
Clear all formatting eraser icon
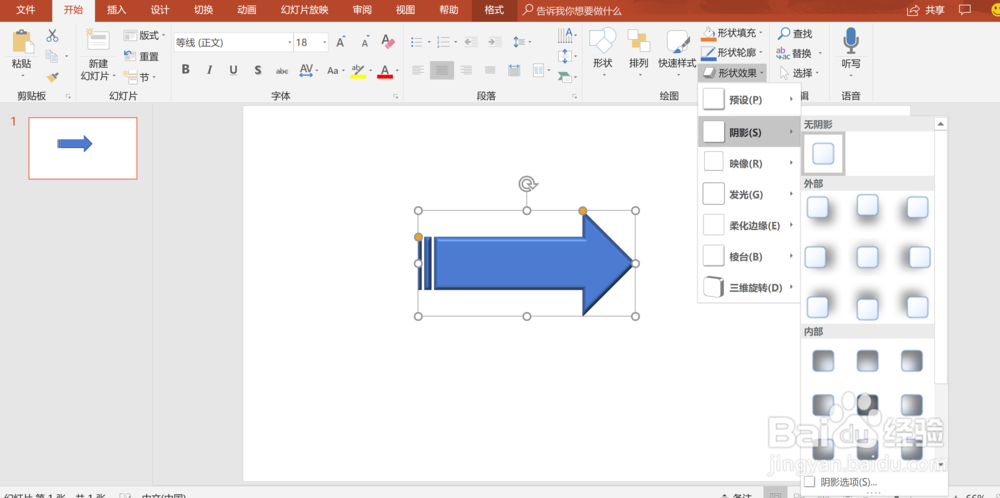coord(388,42)
